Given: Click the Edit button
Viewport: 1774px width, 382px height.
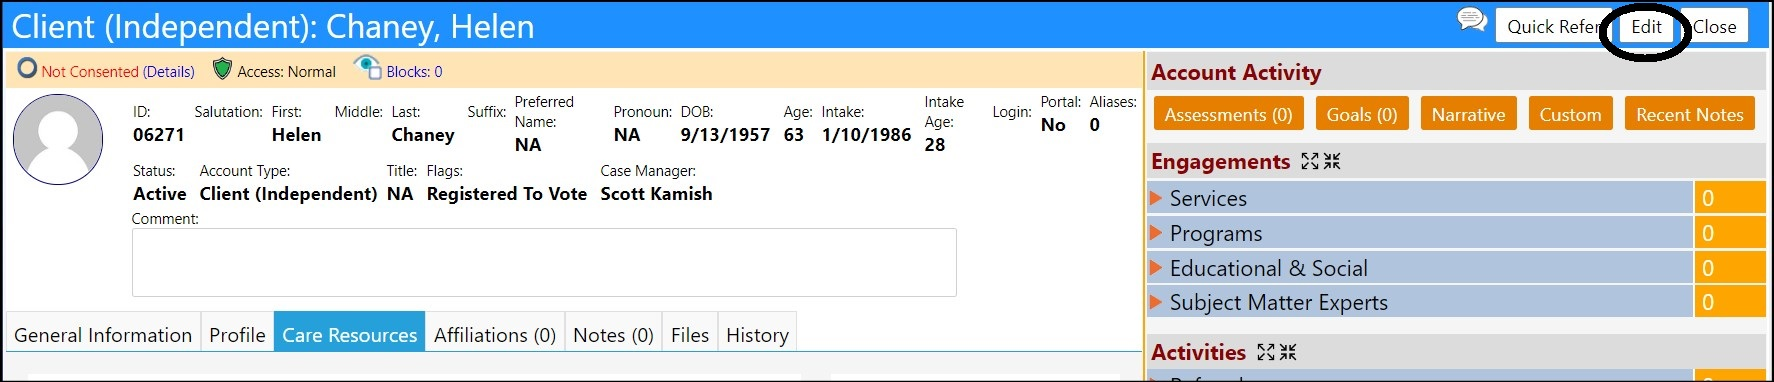Looking at the screenshot, I should click(x=1646, y=27).
